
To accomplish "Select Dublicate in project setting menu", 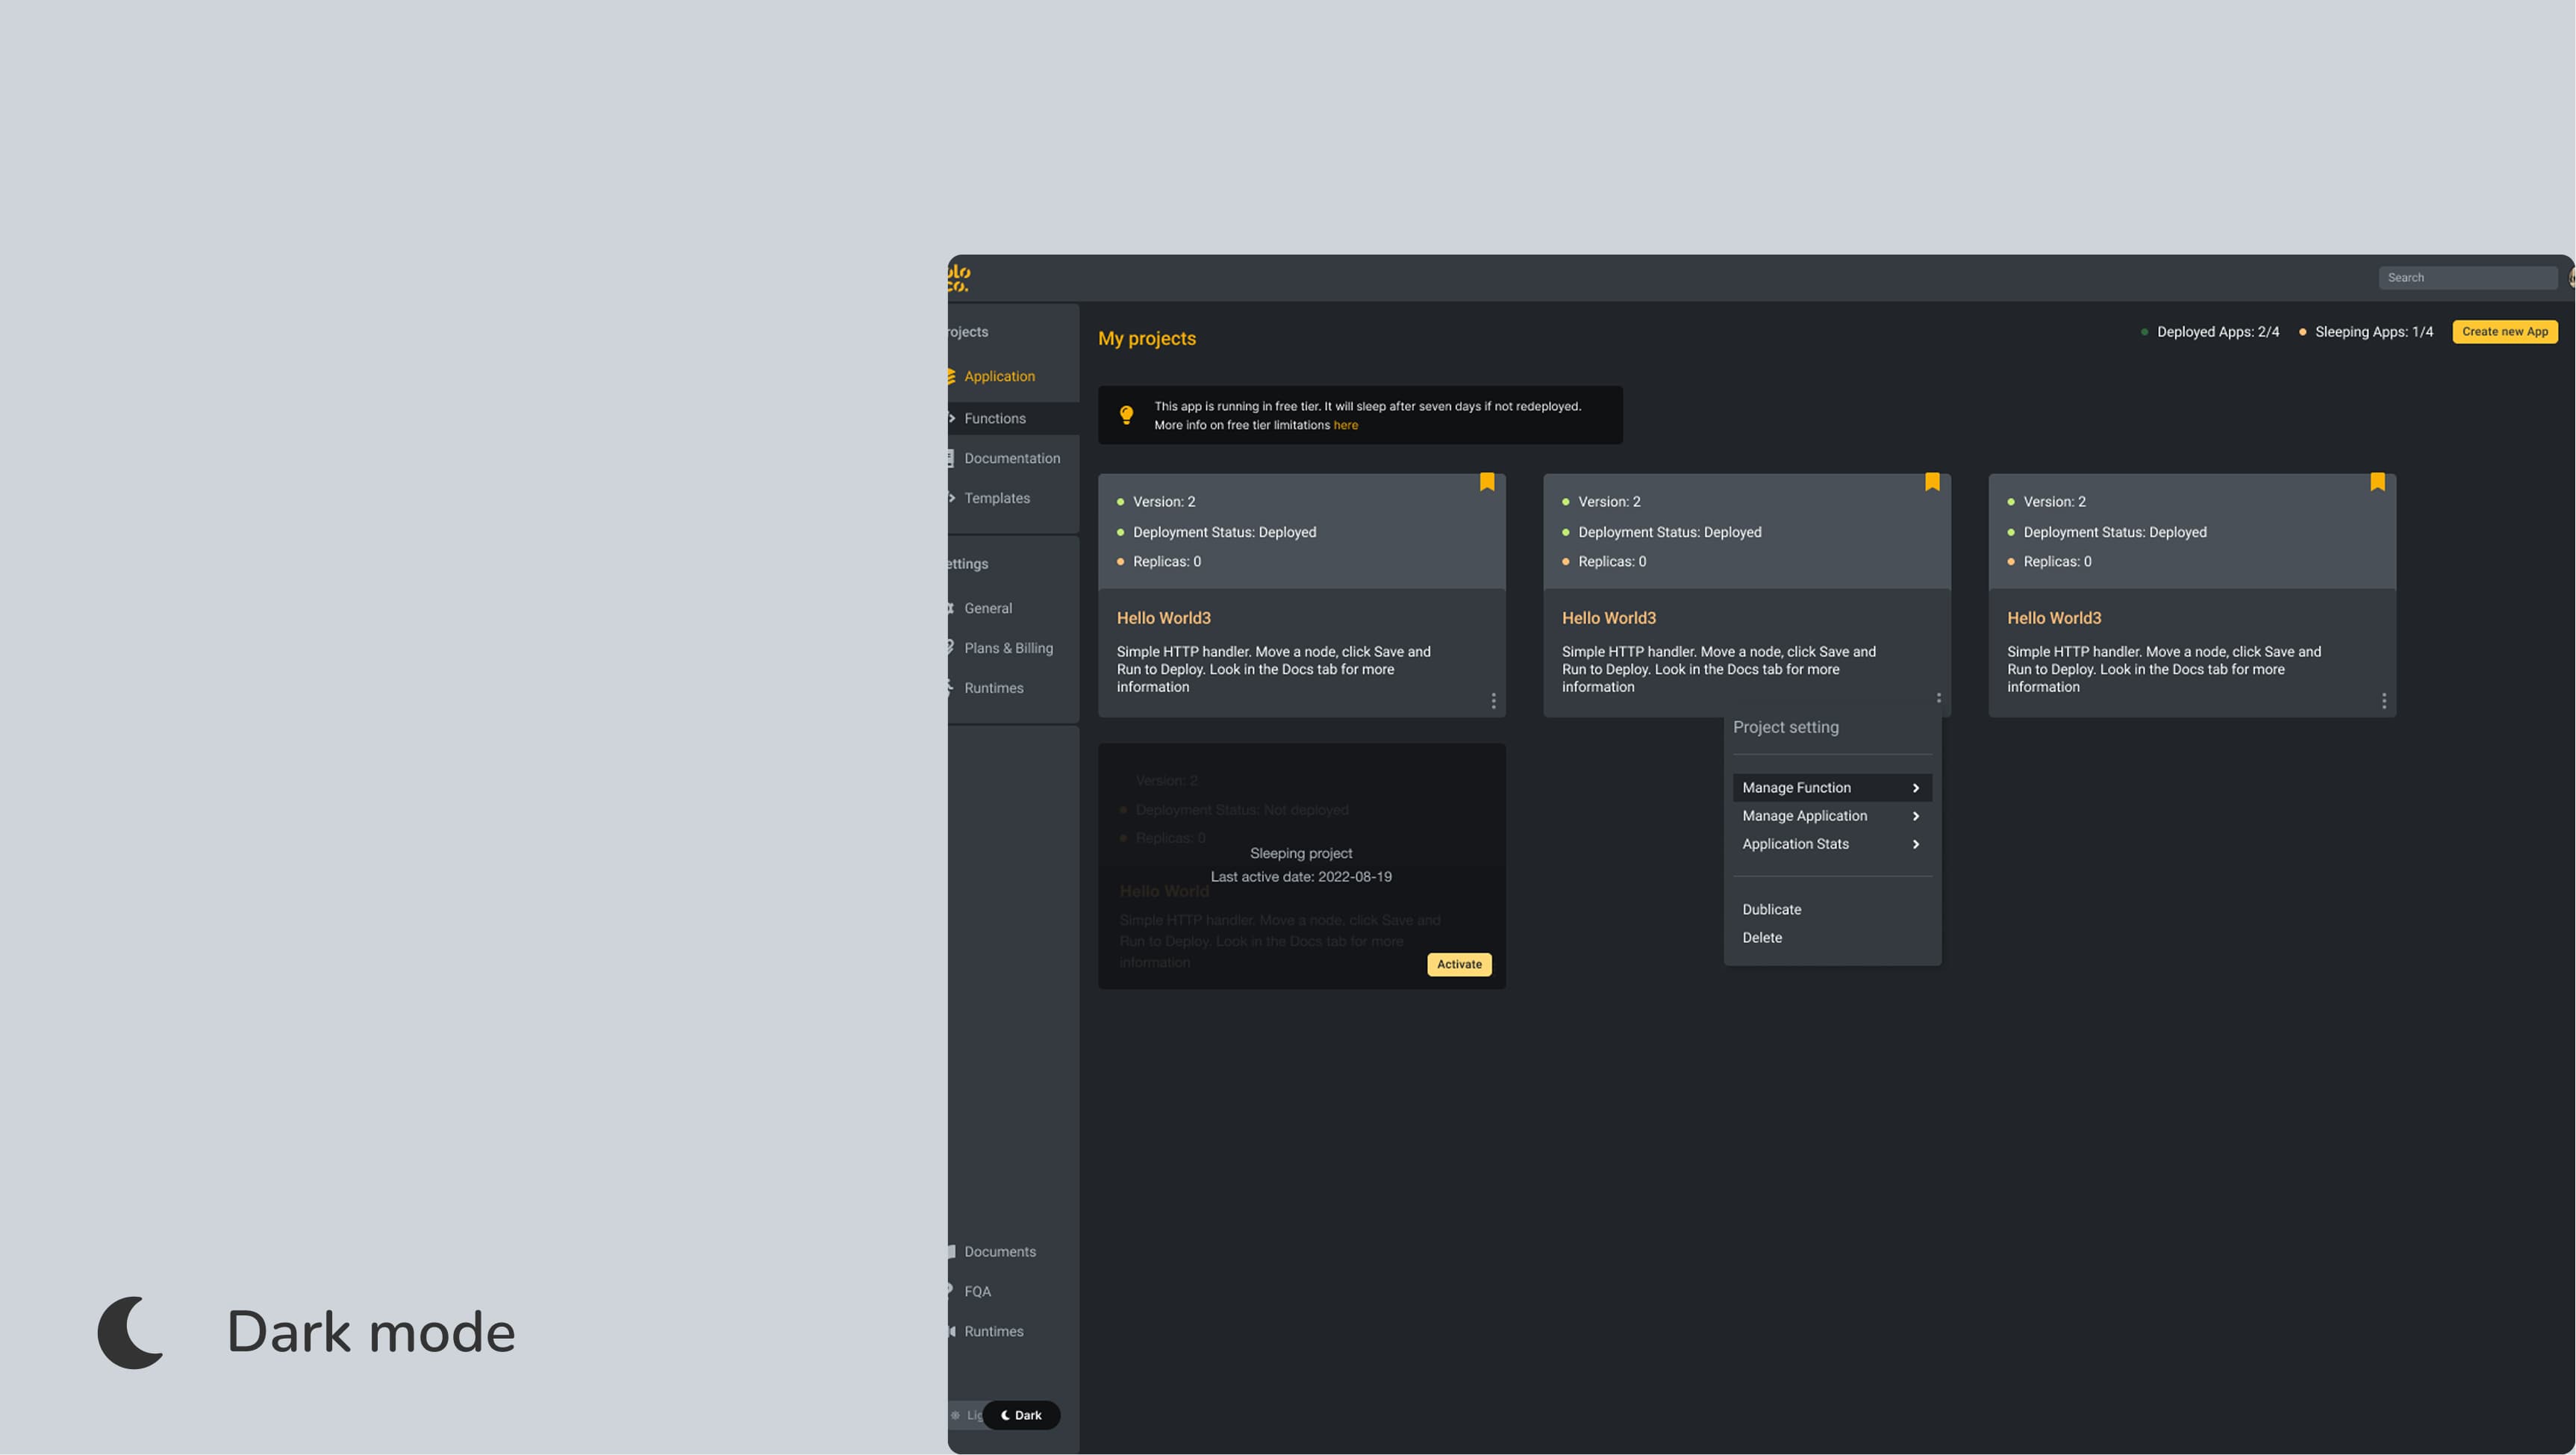I will [x=1771, y=909].
